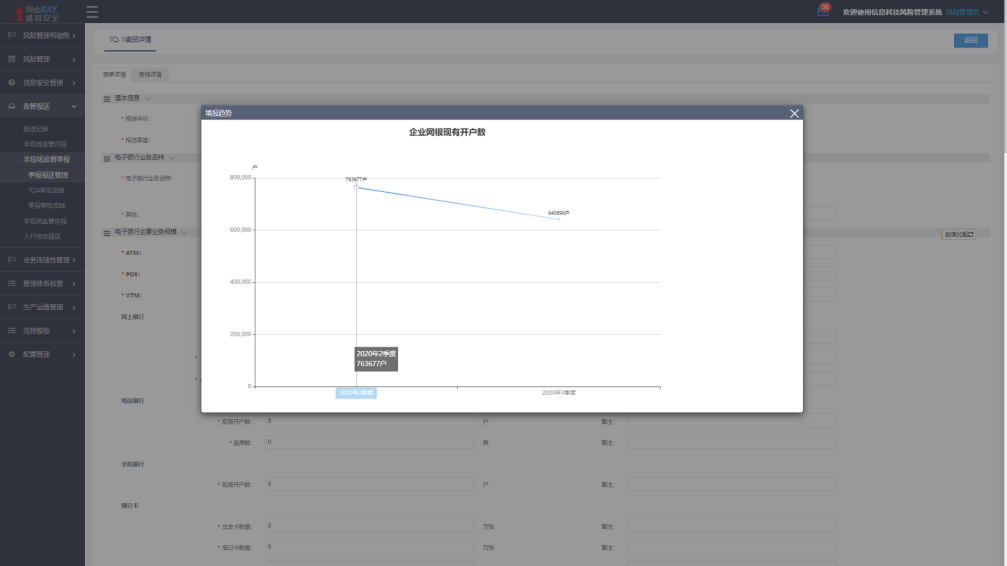Click the lines icon of the 基本信息 section
This screenshot has height=566, width=1007.
click(107, 98)
